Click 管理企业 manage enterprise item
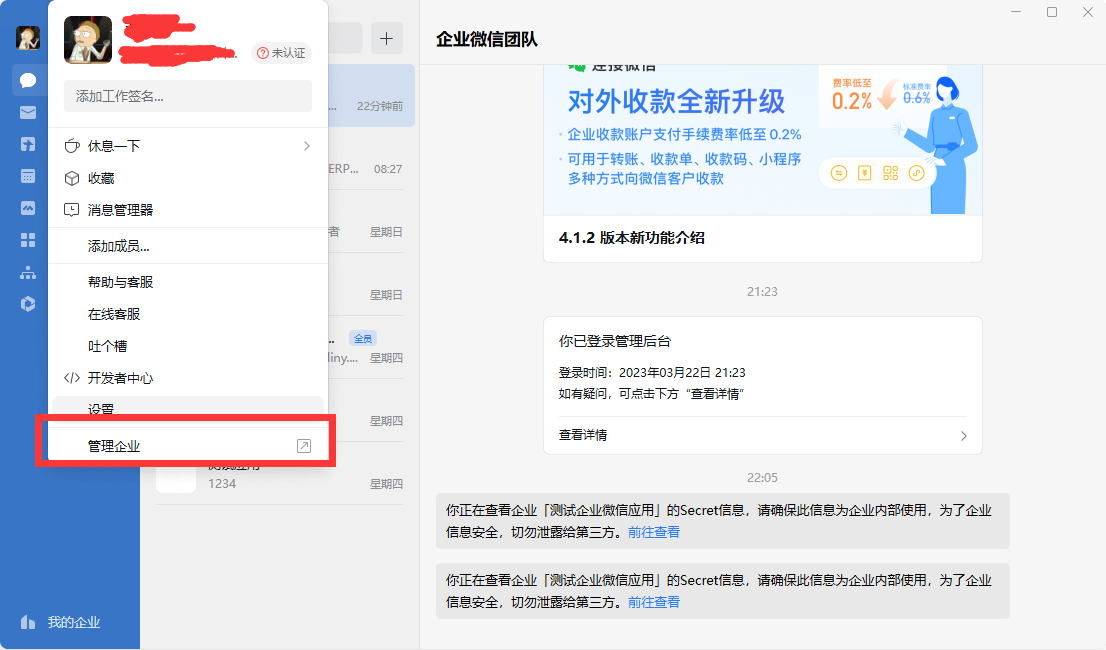 pos(188,446)
